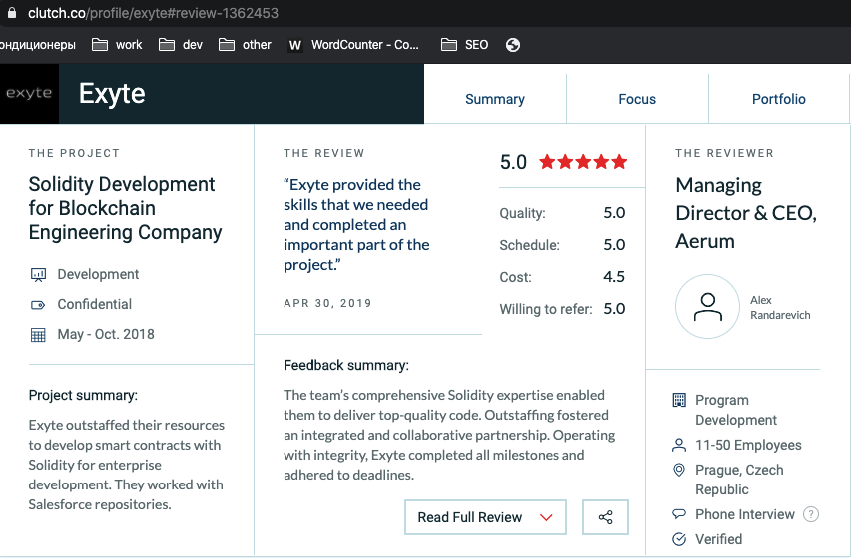Image resolution: width=851 pixels, height=558 pixels.
Task: Click the Development presentation icon
Action: click(38, 275)
